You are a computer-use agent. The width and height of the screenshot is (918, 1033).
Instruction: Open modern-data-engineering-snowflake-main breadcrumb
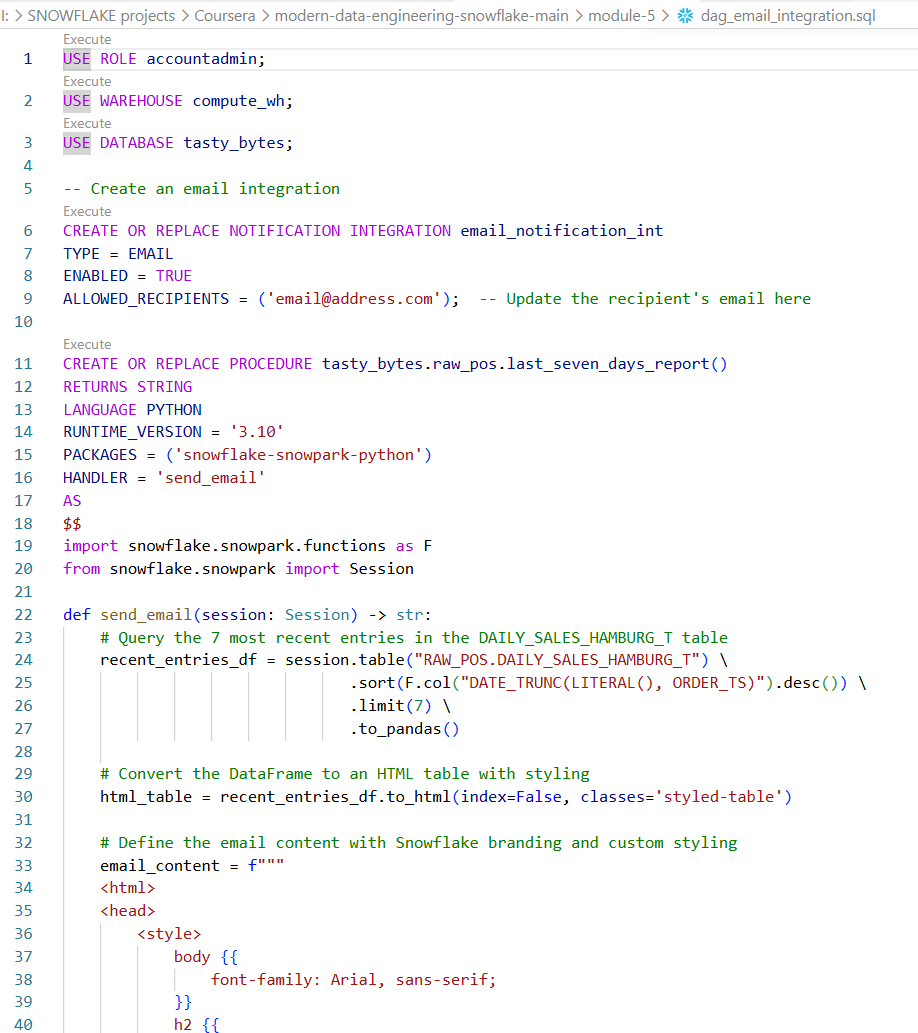[421, 15]
